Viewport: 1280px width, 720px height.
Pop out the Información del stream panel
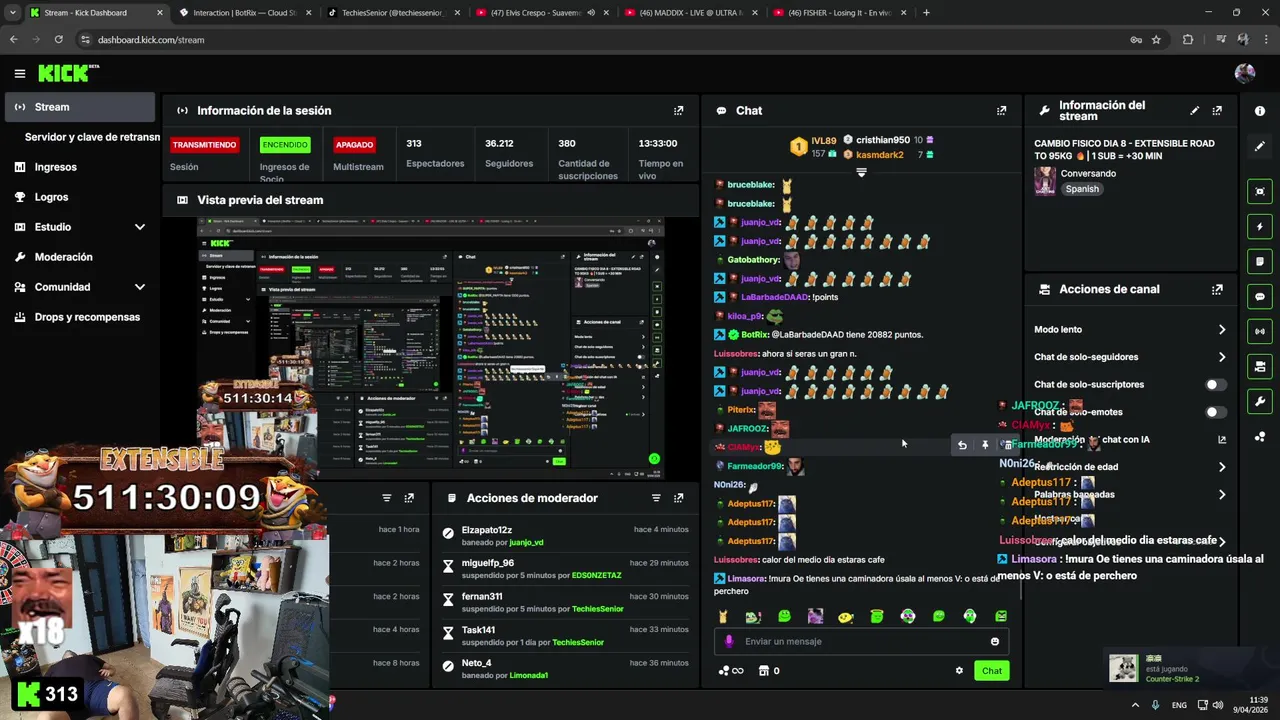coord(1217,111)
